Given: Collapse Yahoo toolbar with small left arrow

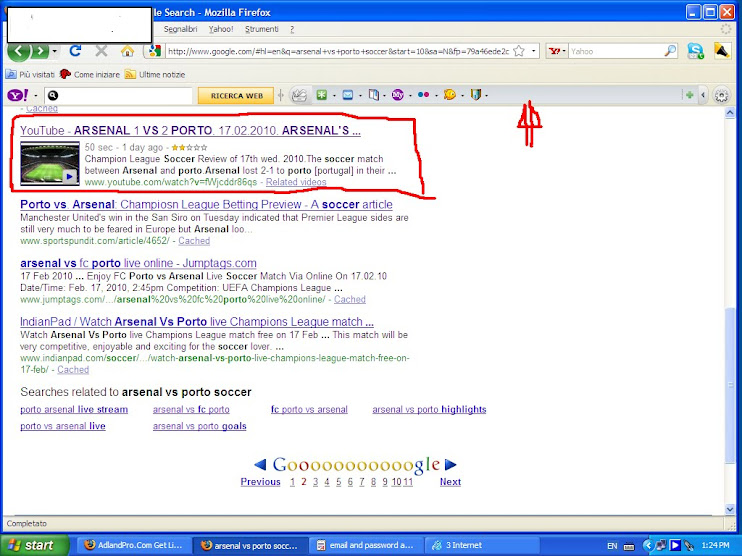Looking at the screenshot, I should [703, 95].
